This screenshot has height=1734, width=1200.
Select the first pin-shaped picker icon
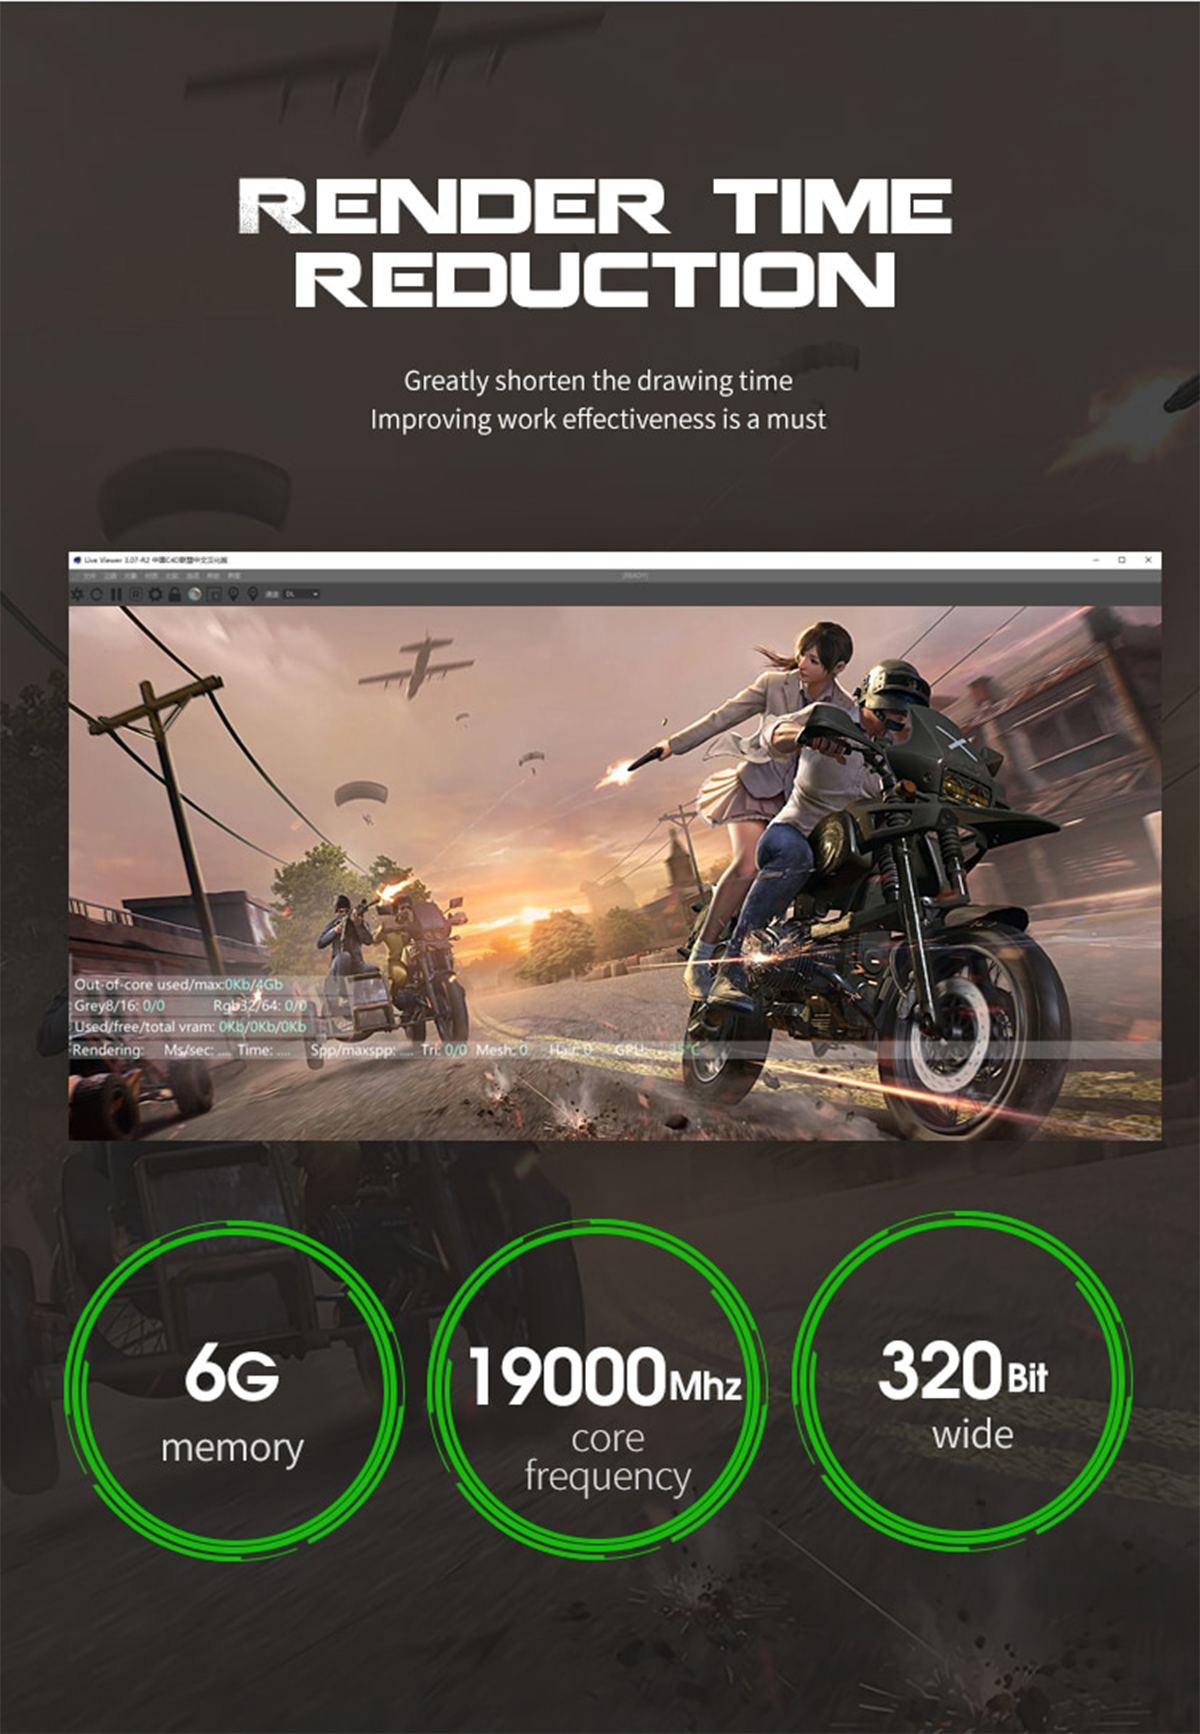tap(233, 594)
